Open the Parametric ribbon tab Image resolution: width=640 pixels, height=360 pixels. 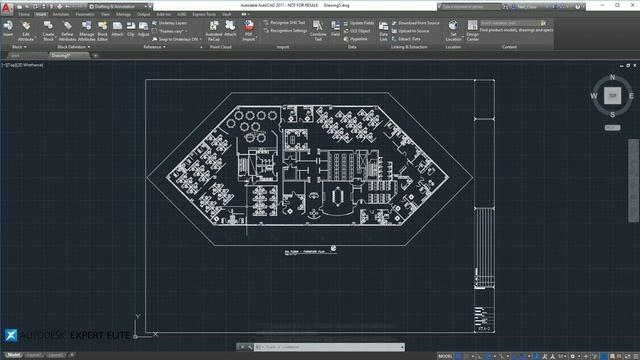click(x=85, y=14)
